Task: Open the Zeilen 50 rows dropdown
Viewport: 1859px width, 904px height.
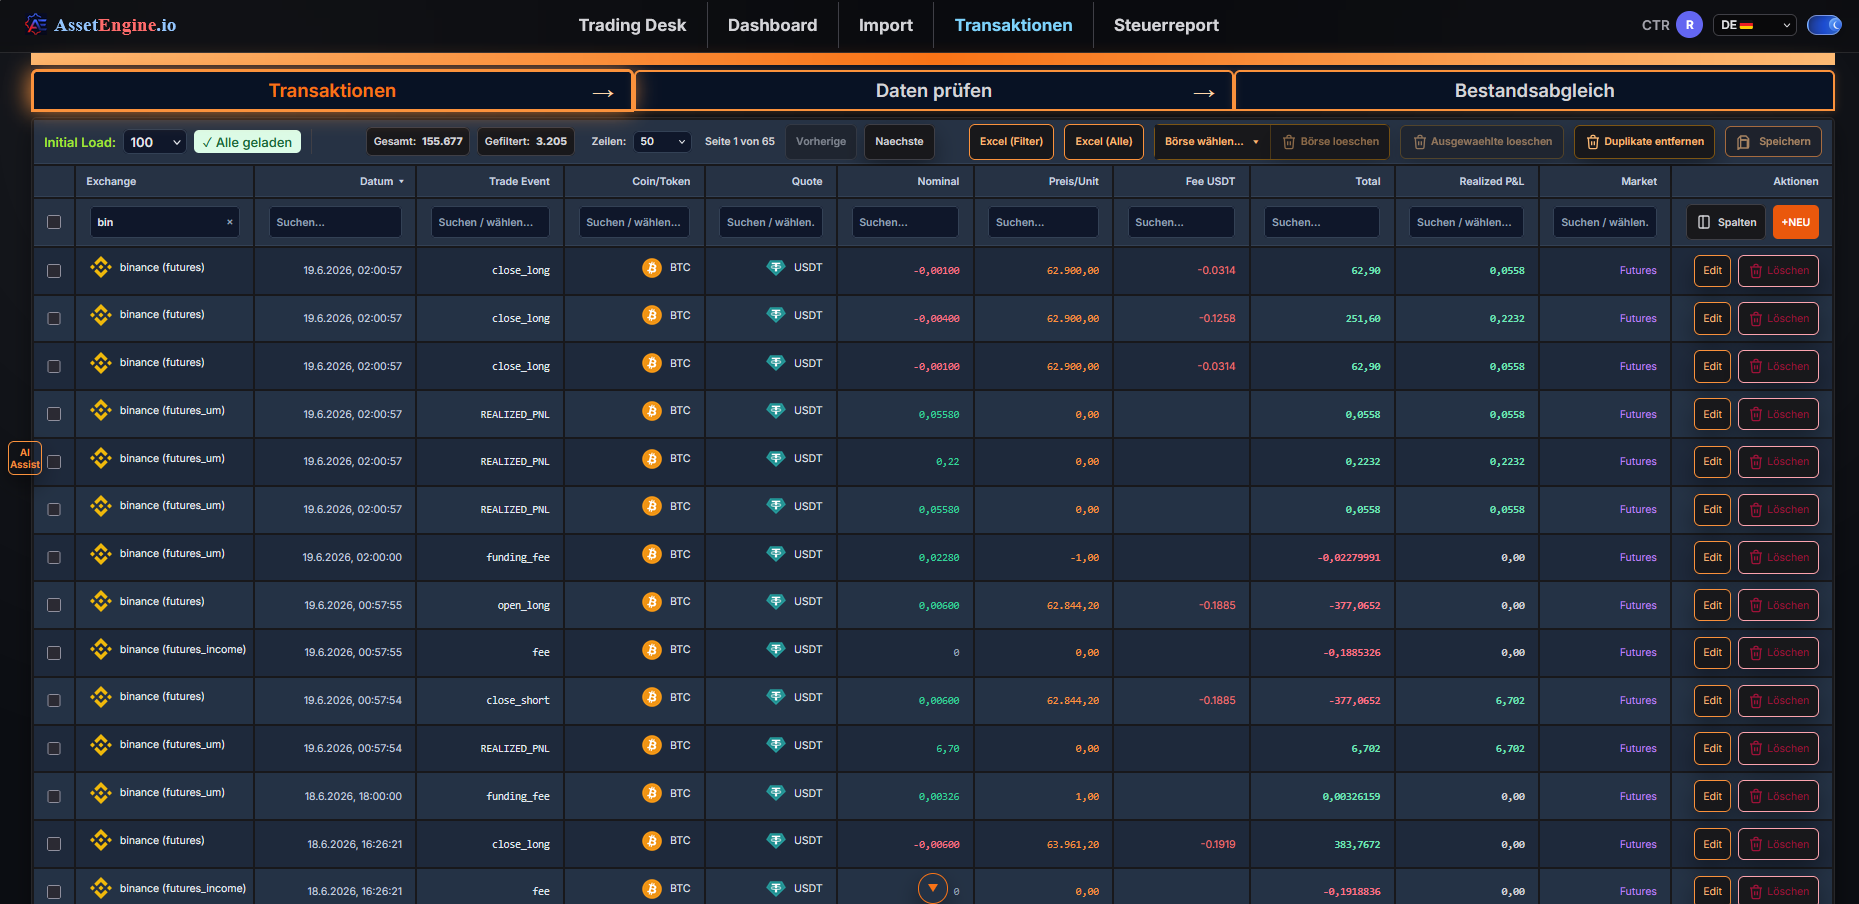Action: [662, 142]
